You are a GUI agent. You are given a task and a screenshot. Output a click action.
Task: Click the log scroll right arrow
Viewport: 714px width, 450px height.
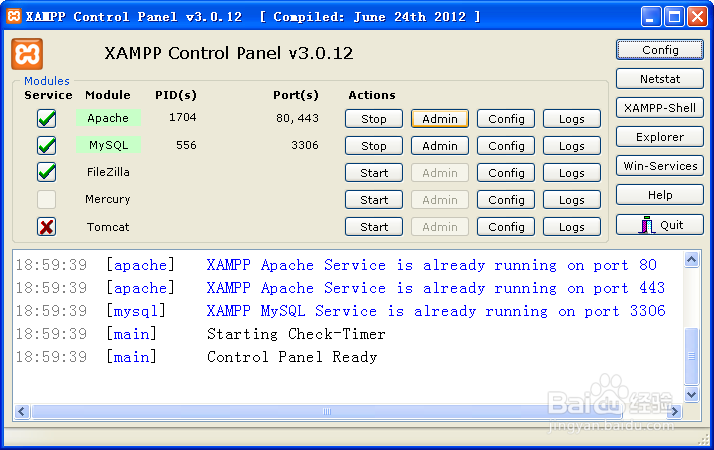[x=674, y=412]
